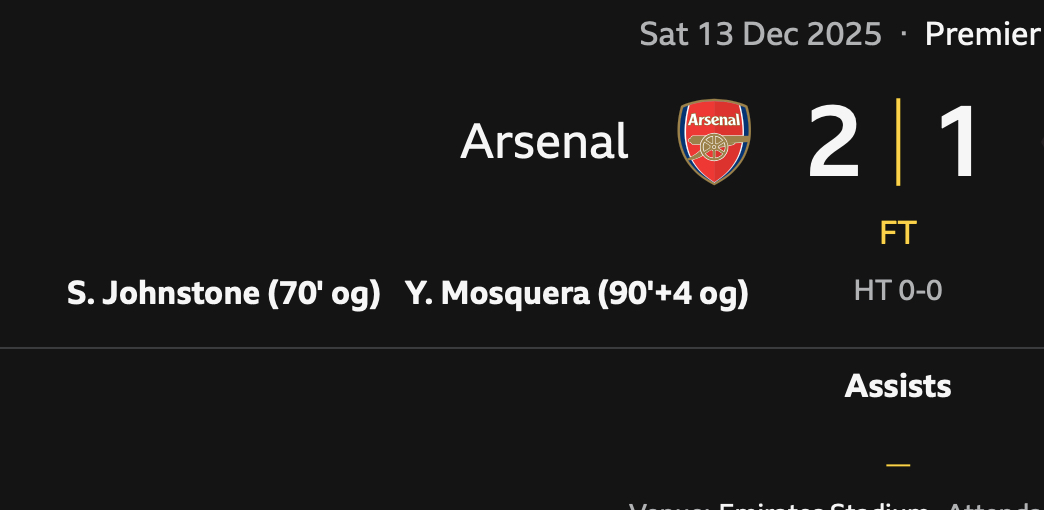Open the Premier League competition link
The width and height of the screenshot is (1044, 510).
tap(982, 34)
